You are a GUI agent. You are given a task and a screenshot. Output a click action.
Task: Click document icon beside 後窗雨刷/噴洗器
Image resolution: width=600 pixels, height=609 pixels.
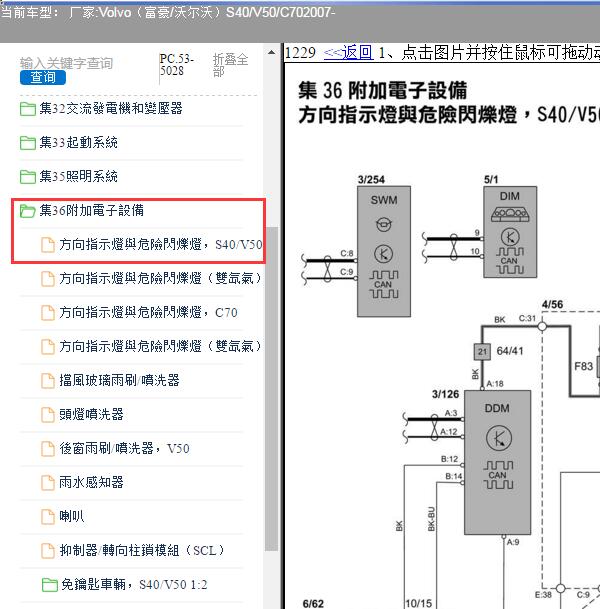[48, 449]
